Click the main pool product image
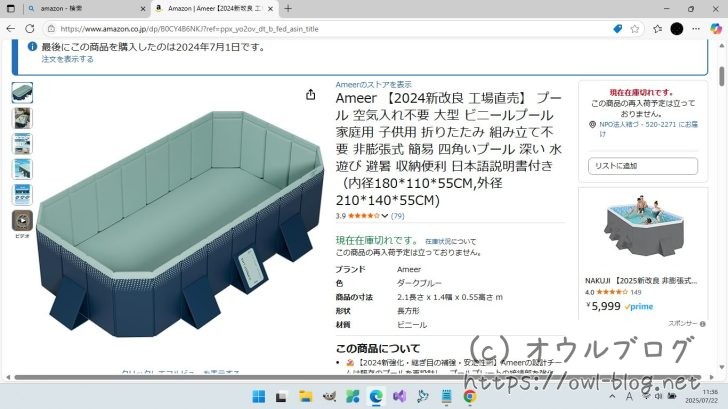This screenshot has height=409, width=728. 180,224
